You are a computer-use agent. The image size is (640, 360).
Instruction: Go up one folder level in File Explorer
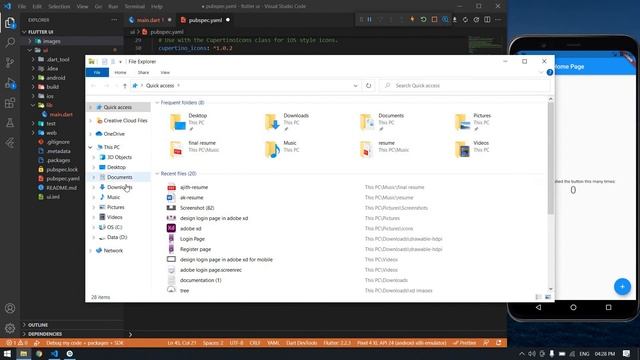(x=125, y=86)
